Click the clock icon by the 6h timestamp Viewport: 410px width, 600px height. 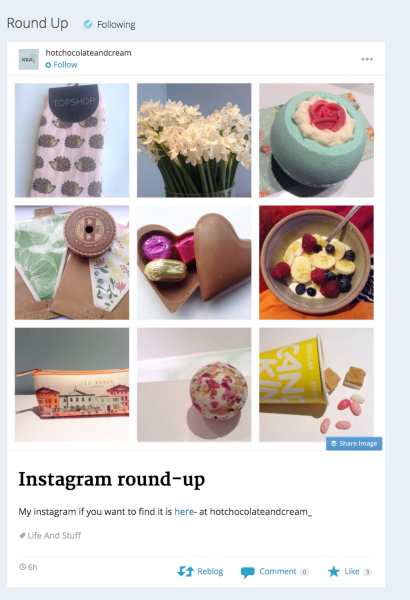23,567
